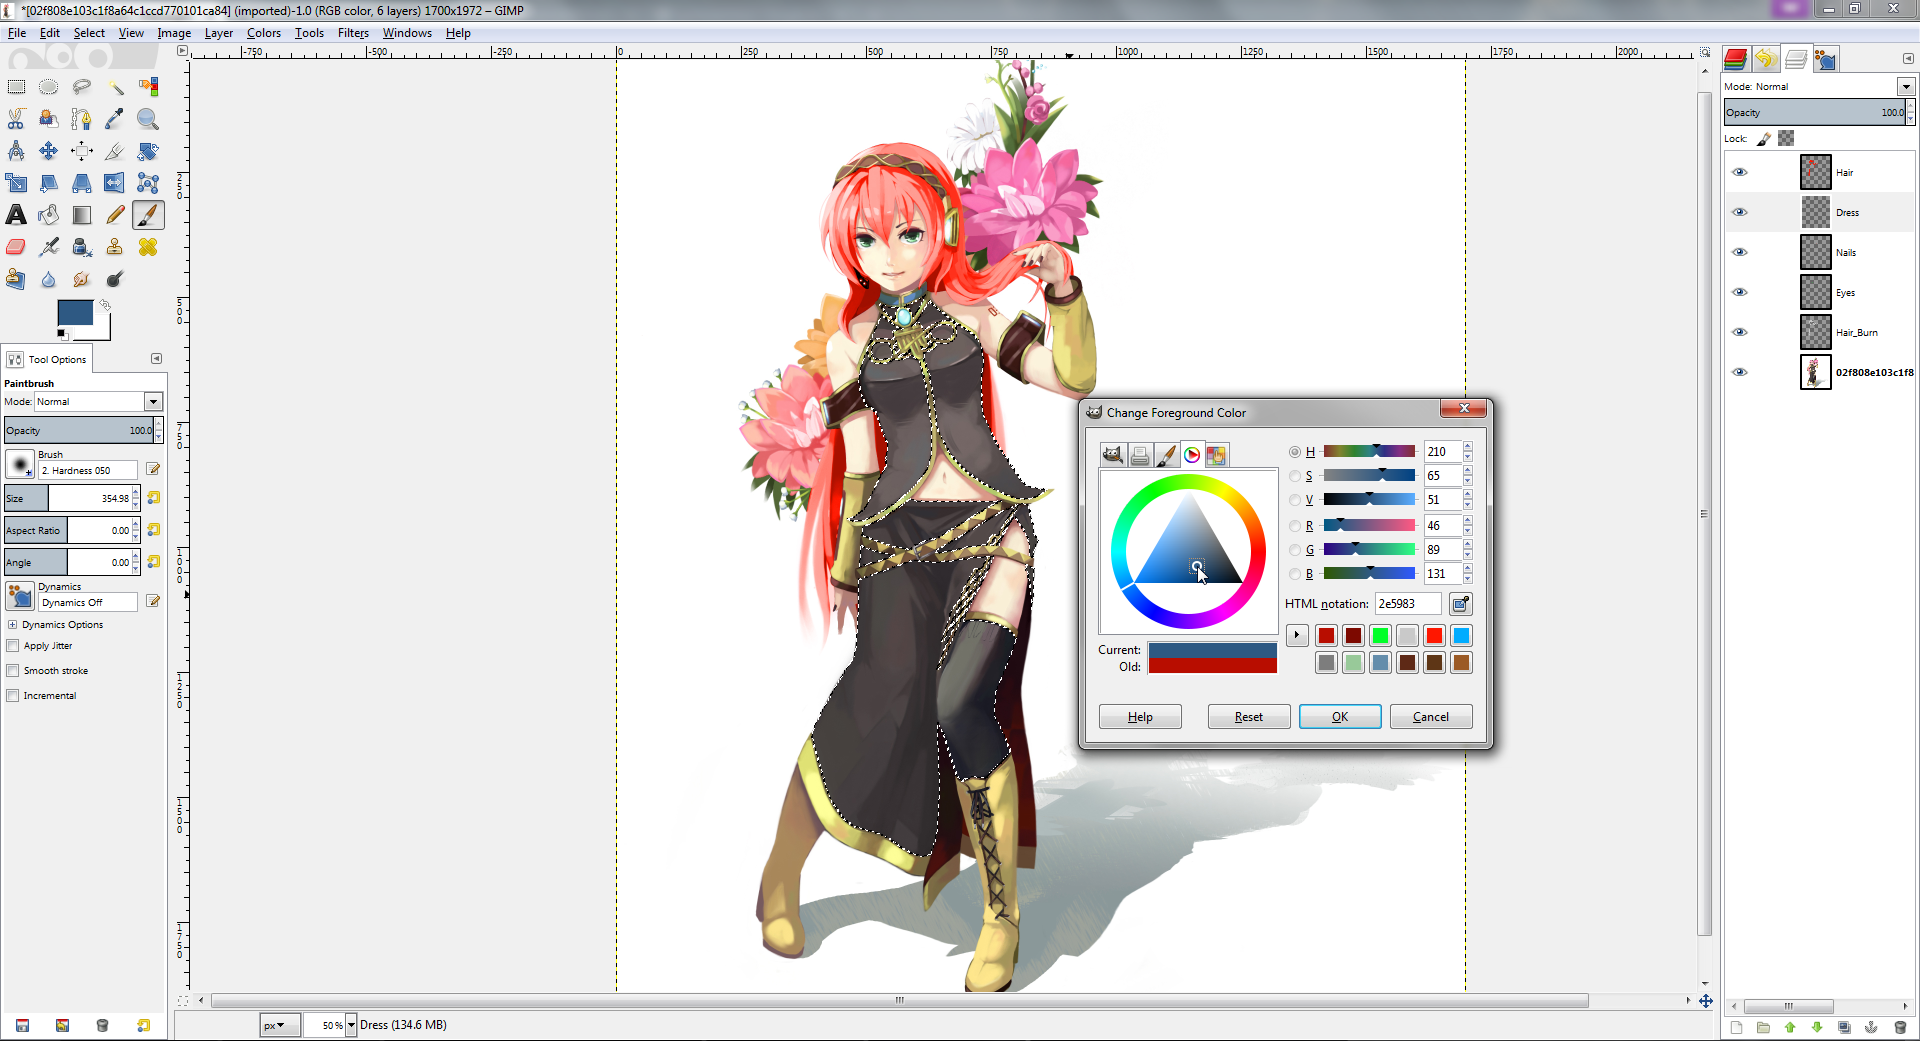Toggle visibility of the Eyes layer
The width and height of the screenshot is (1920, 1041).
(x=1740, y=292)
